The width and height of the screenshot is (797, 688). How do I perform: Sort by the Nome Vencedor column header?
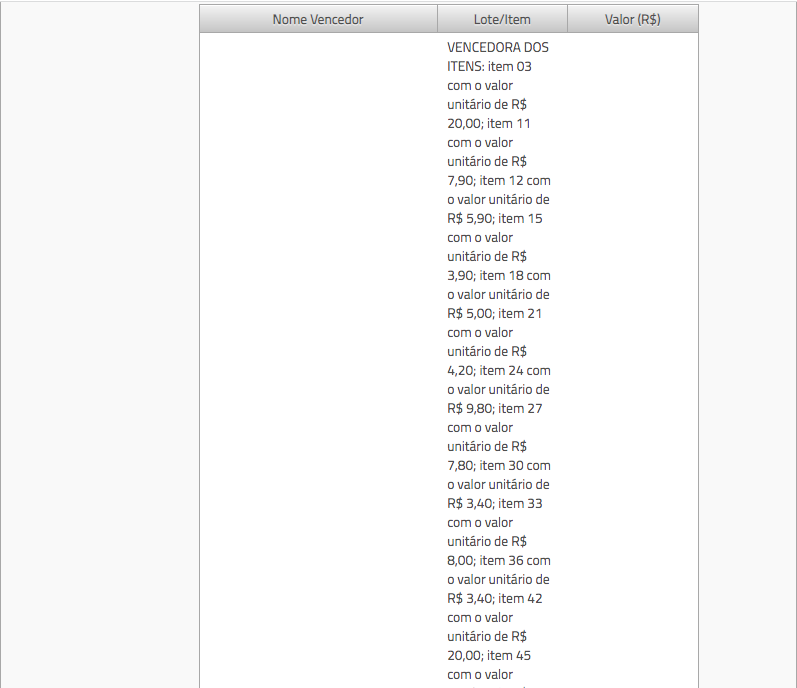(318, 19)
